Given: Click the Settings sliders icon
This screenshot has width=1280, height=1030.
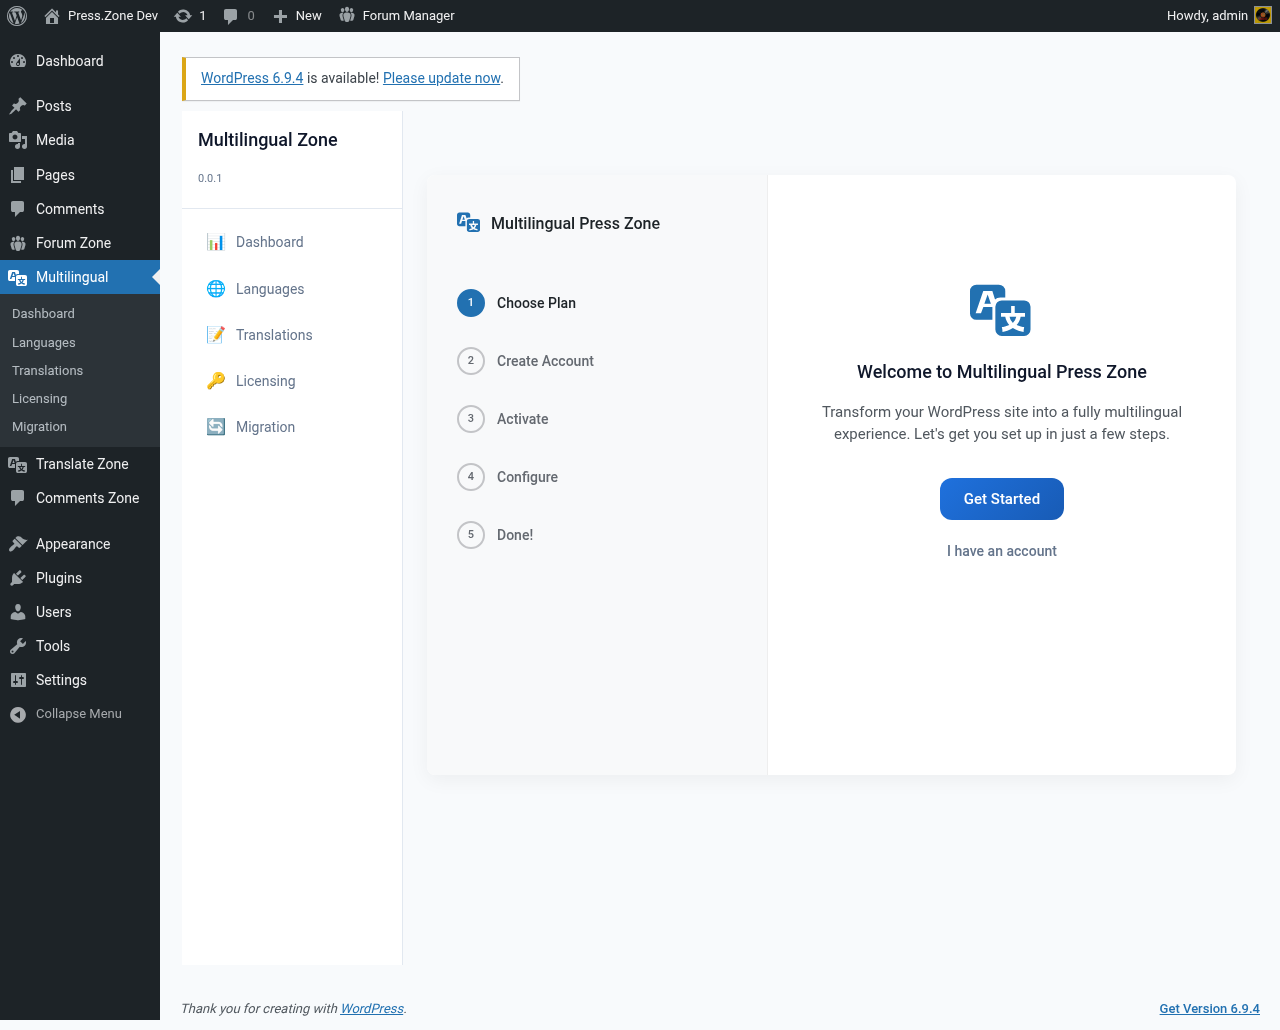Looking at the screenshot, I should point(18,680).
